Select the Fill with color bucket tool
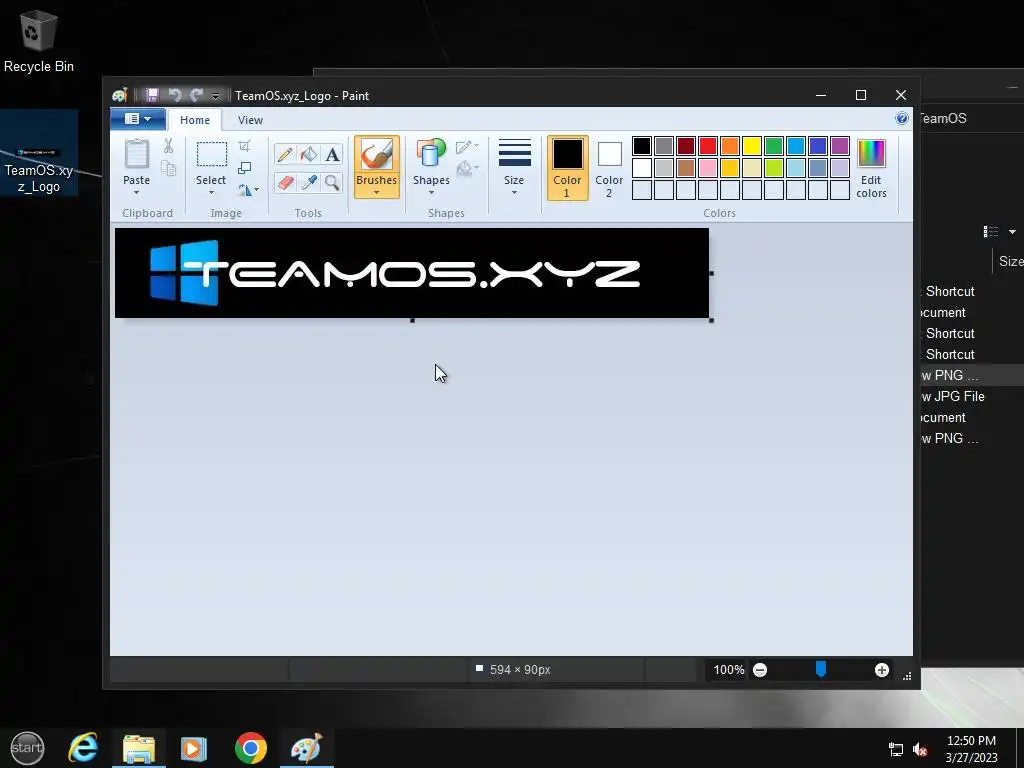The image size is (1024, 768). [x=308, y=154]
